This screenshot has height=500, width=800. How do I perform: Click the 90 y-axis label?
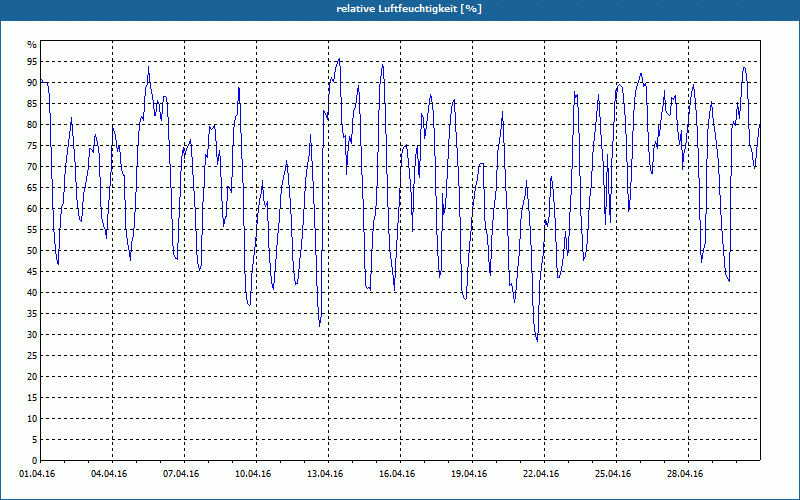click(x=32, y=83)
